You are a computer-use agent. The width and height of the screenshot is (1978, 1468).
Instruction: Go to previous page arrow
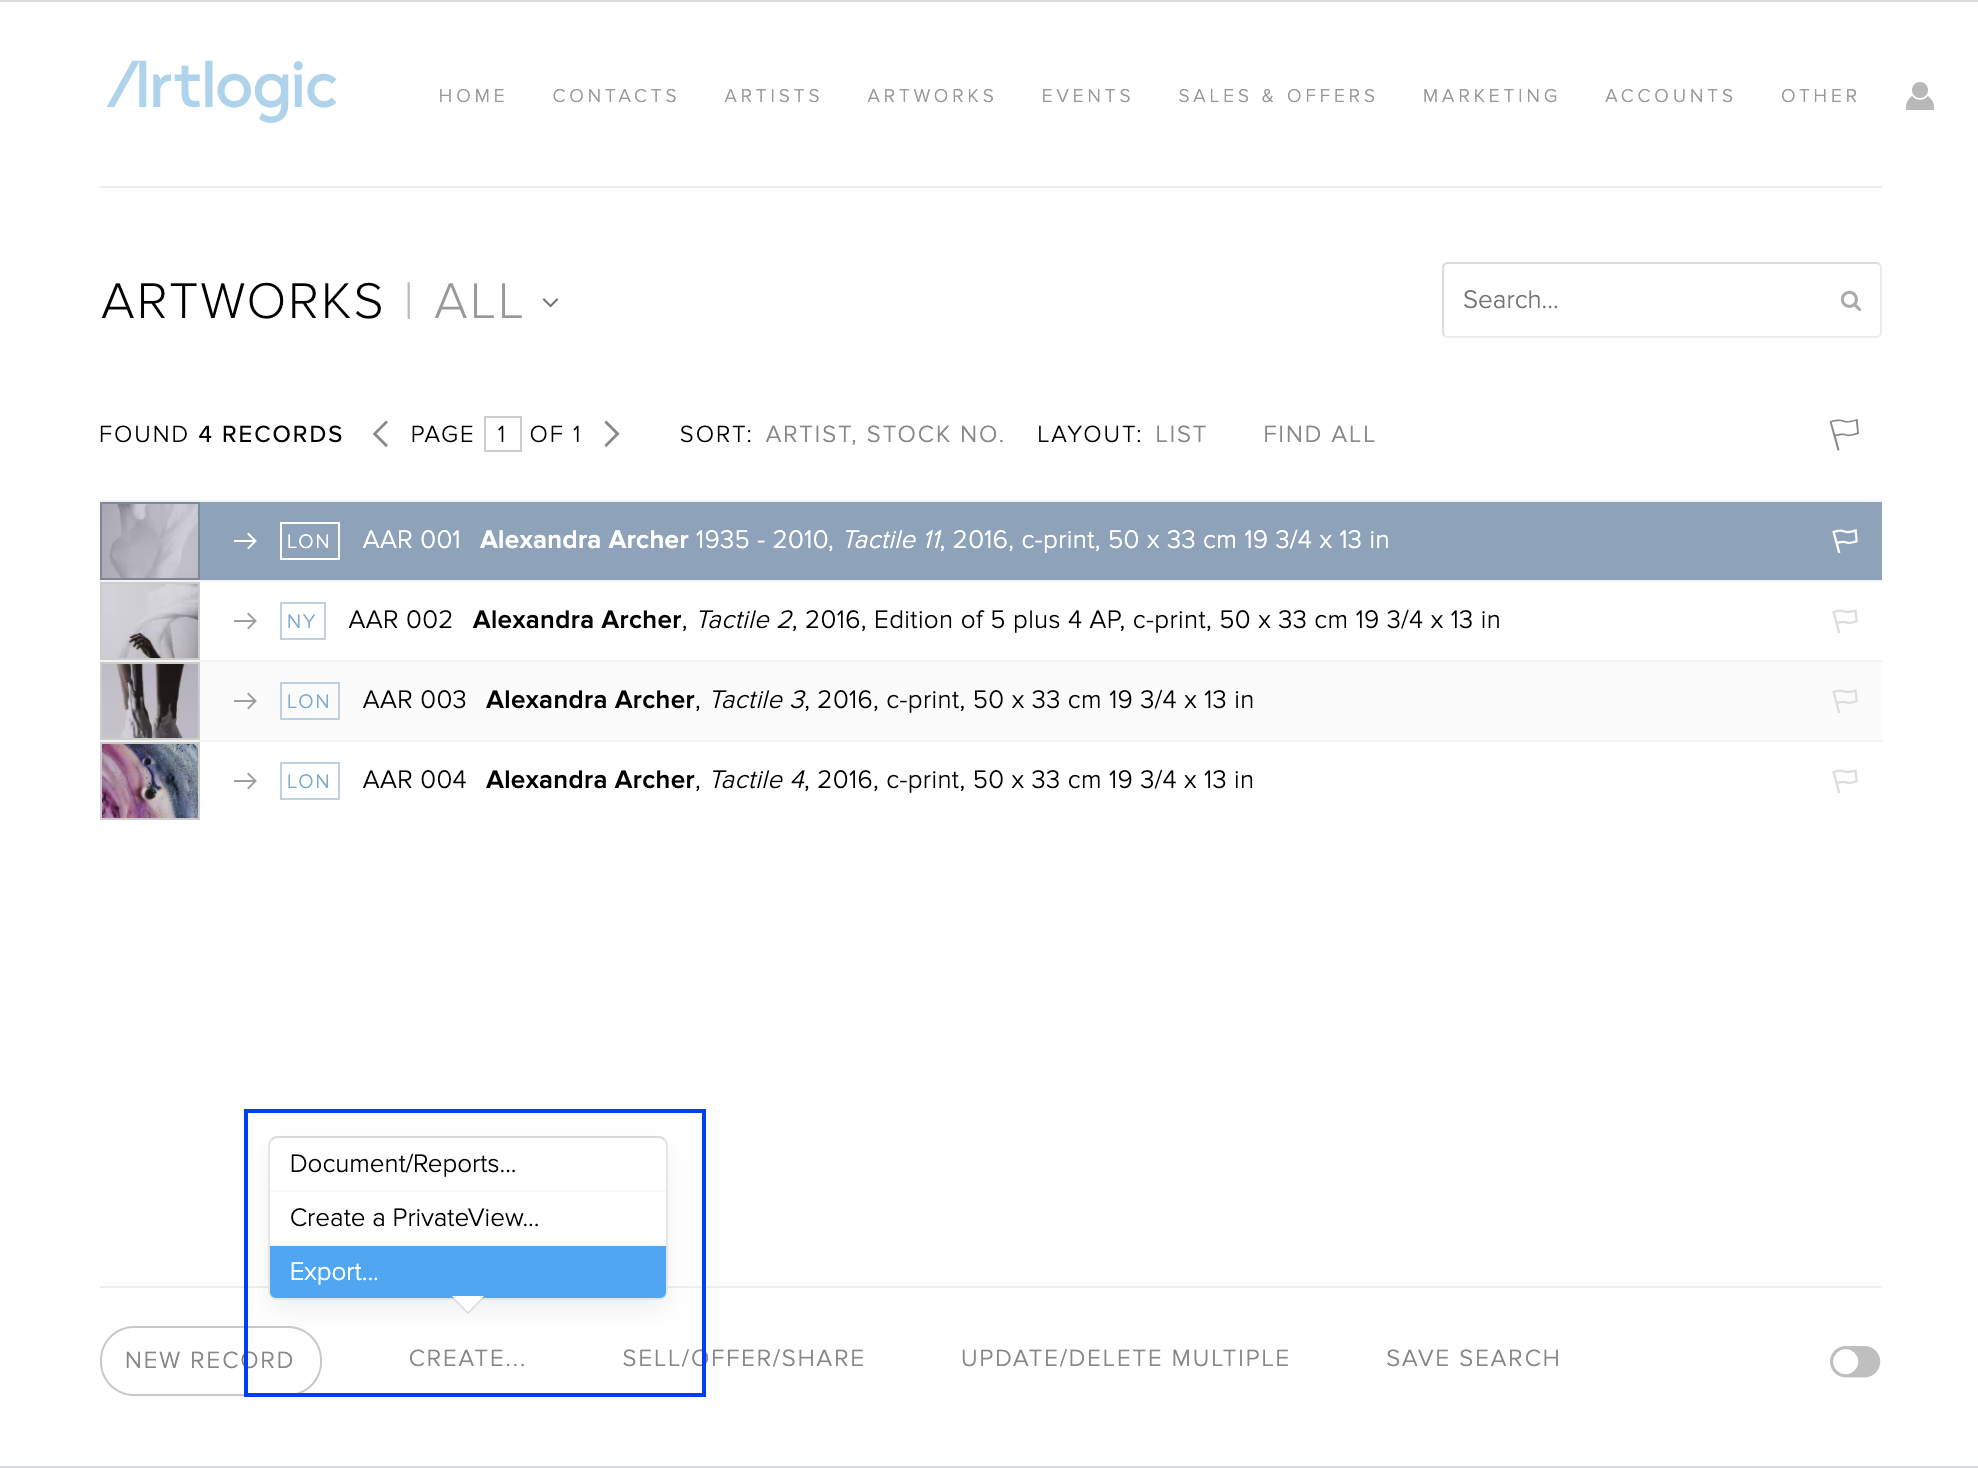tap(380, 434)
